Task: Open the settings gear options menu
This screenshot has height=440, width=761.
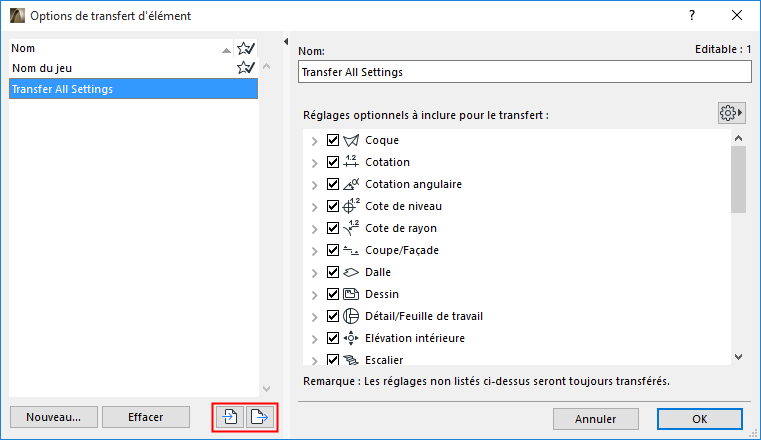Action: coord(733,113)
